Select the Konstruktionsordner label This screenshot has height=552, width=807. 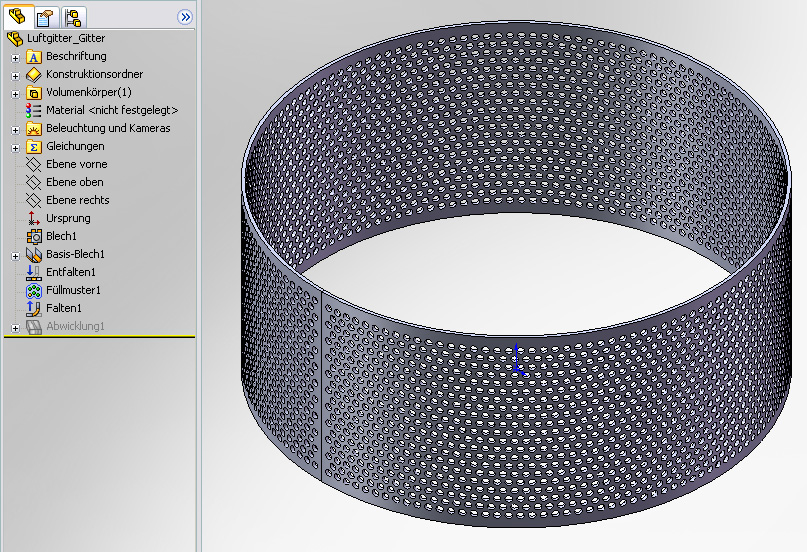tap(94, 74)
